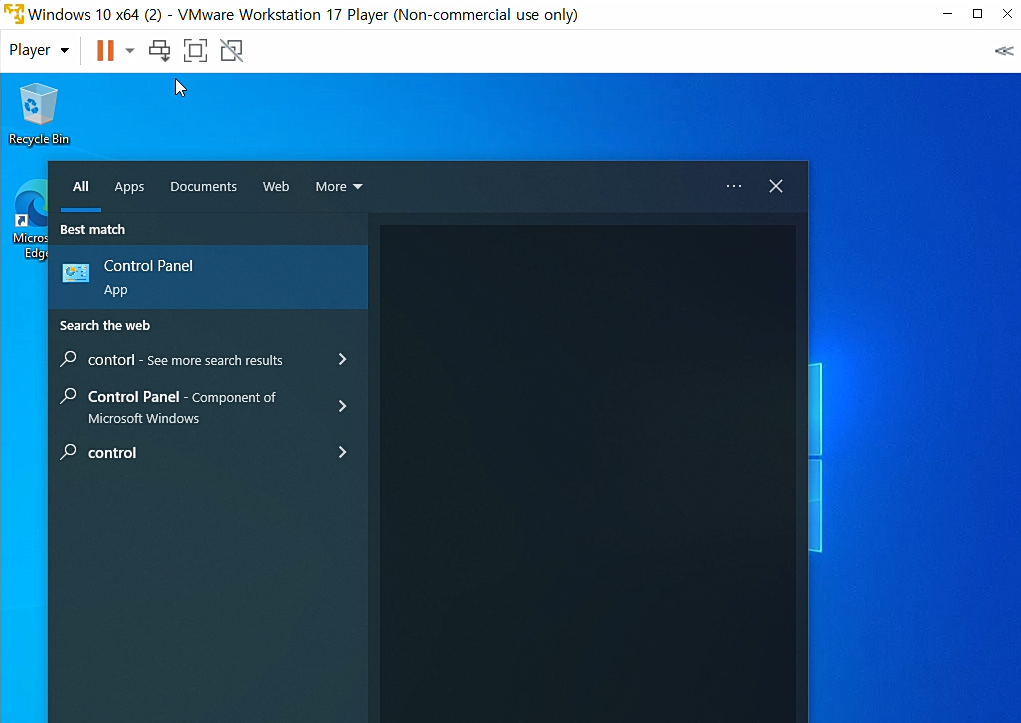Expand arrow for 'control' suggestion
The width and height of the screenshot is (1021, 723).
(x=343, y=453)
